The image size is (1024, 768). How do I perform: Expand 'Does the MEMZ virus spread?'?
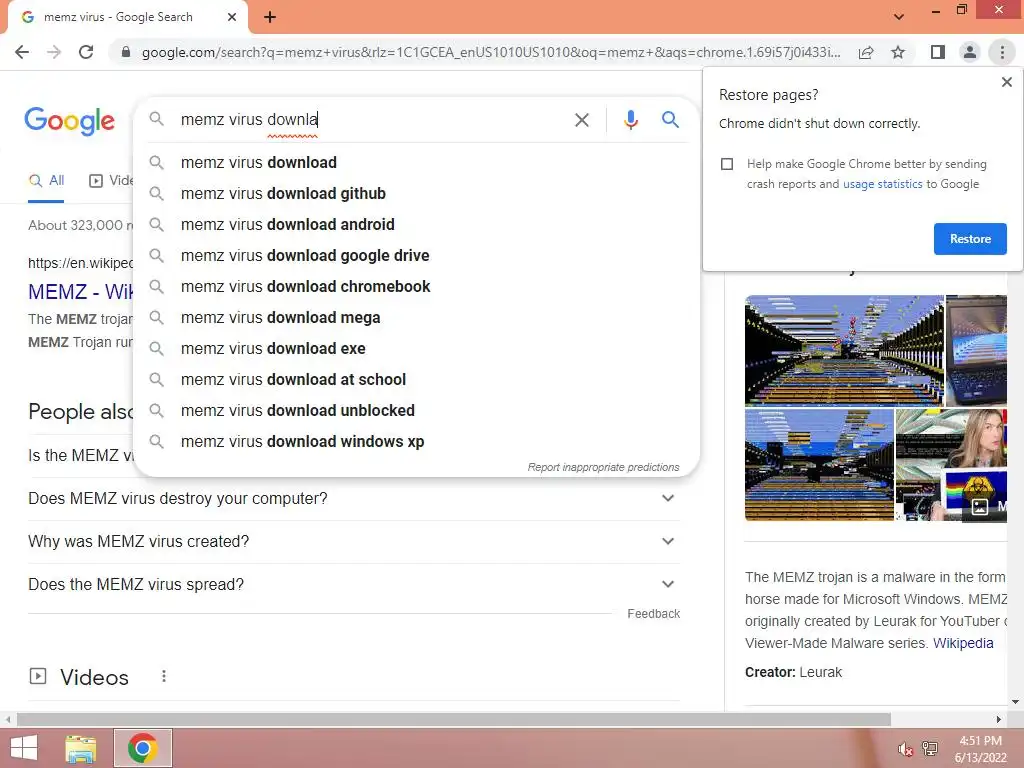click(x=354, y=584)
